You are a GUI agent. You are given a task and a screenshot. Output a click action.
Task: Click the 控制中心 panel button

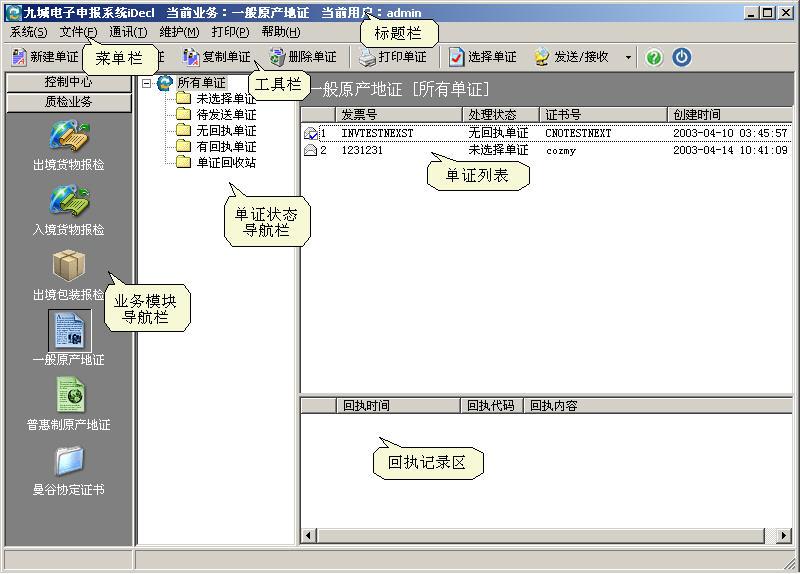(x=68, y=82)
